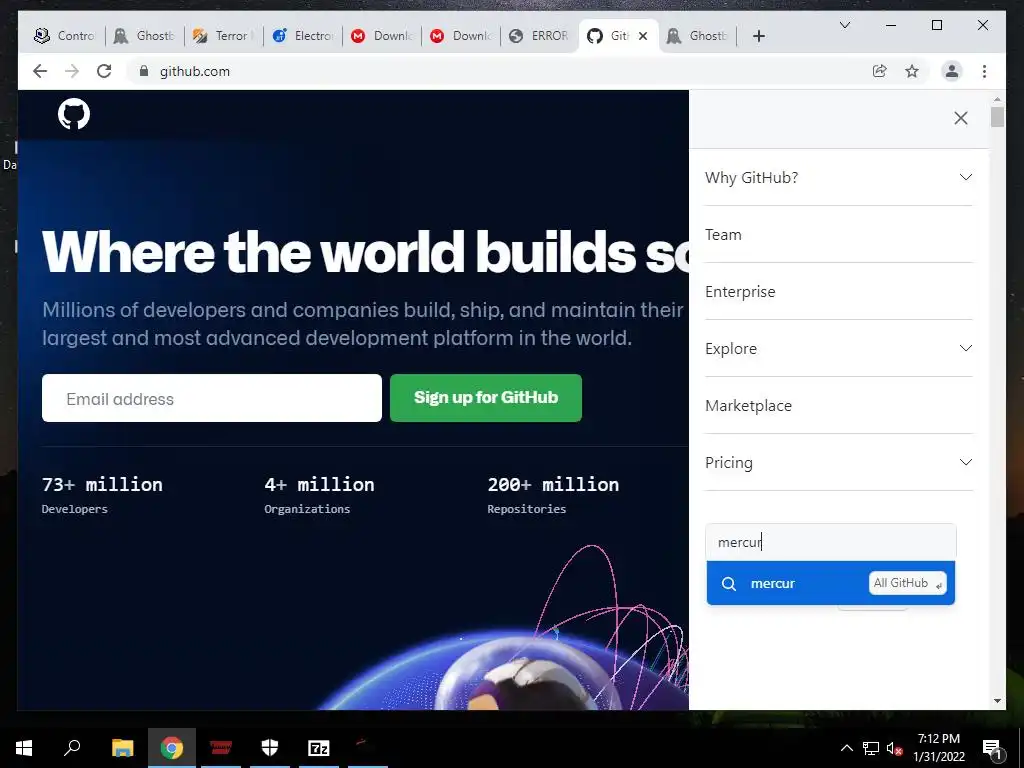Click the GitHub Octocat logo
Viewport: 1024px width, 768px height.
pos(74,114)
